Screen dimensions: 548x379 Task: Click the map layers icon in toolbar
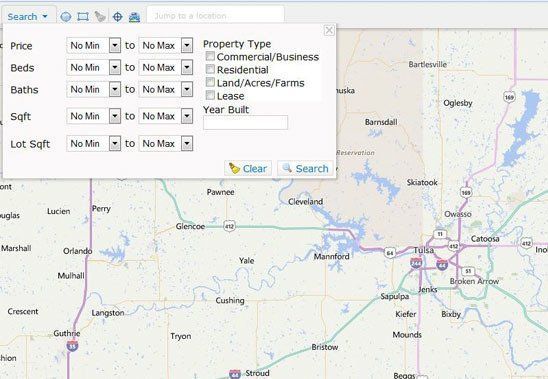[134, 17]
